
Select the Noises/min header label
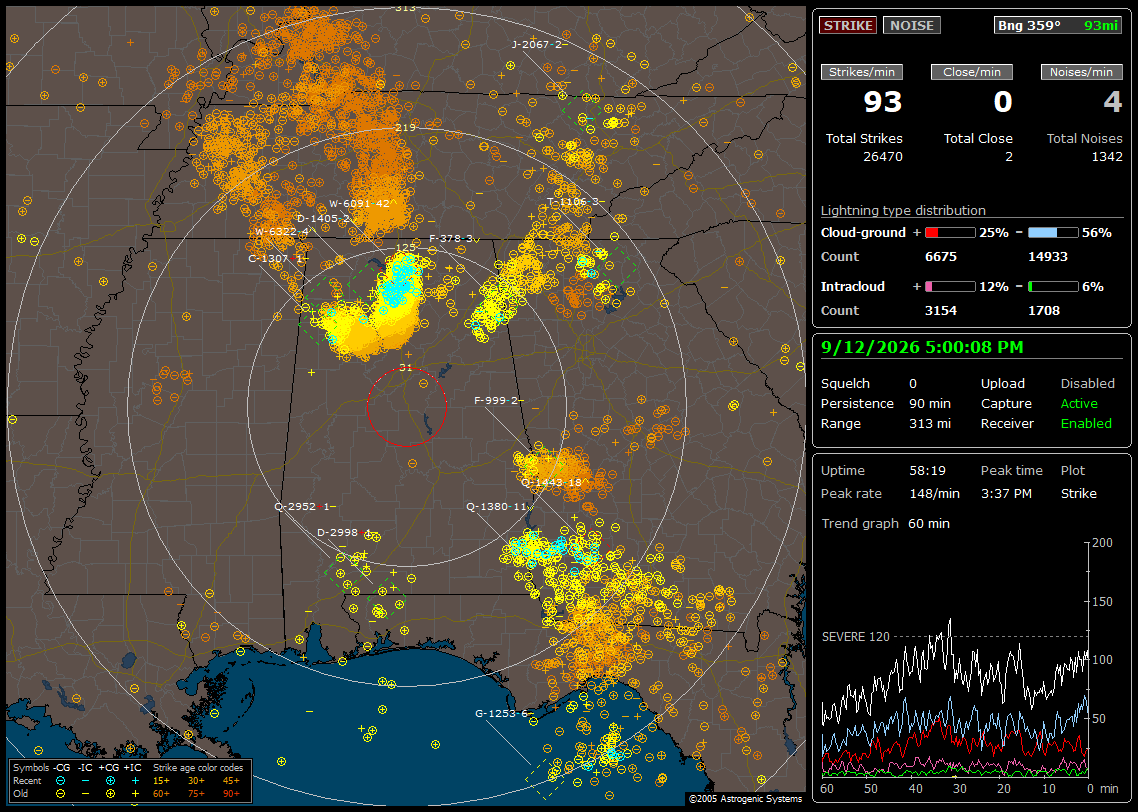[x=1081, y=72]
